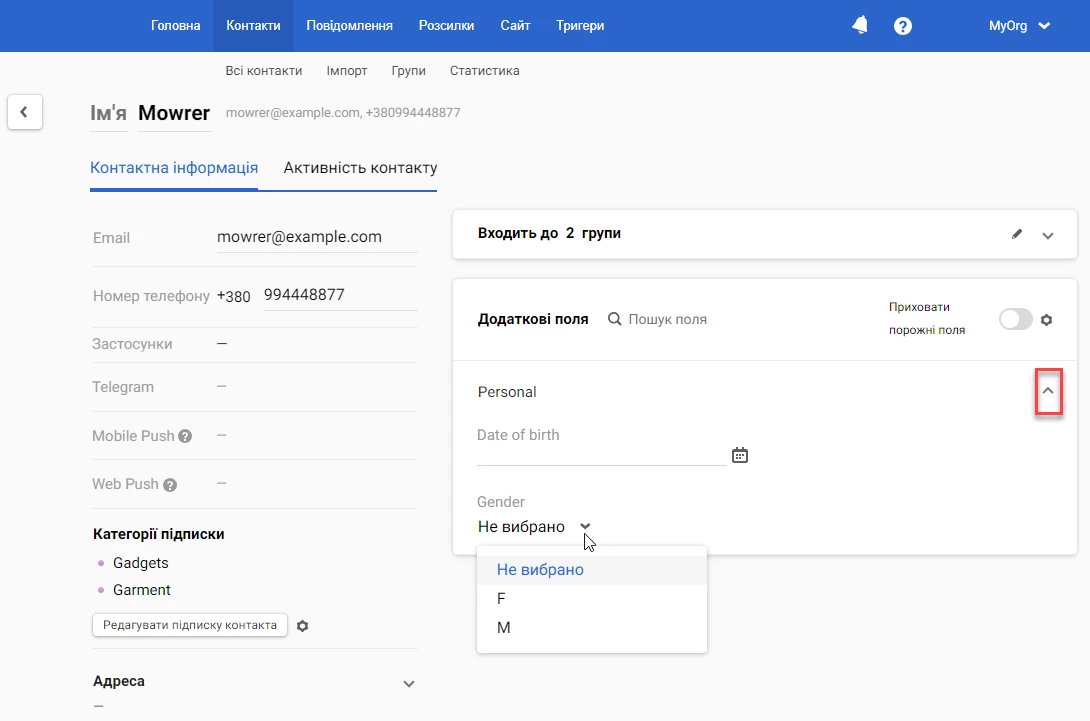The height and width of the screenshot is (721, 1090).
Task: Open the Головна menu
Action: pyautogui.click(x=176, y=26)
